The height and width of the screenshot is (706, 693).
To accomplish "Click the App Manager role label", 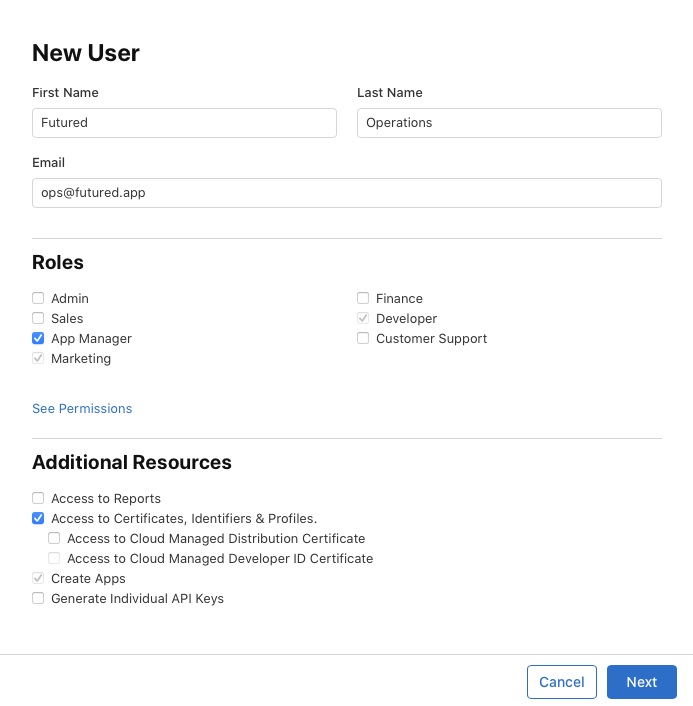I will pyautogui.click(x=91, y=338).
